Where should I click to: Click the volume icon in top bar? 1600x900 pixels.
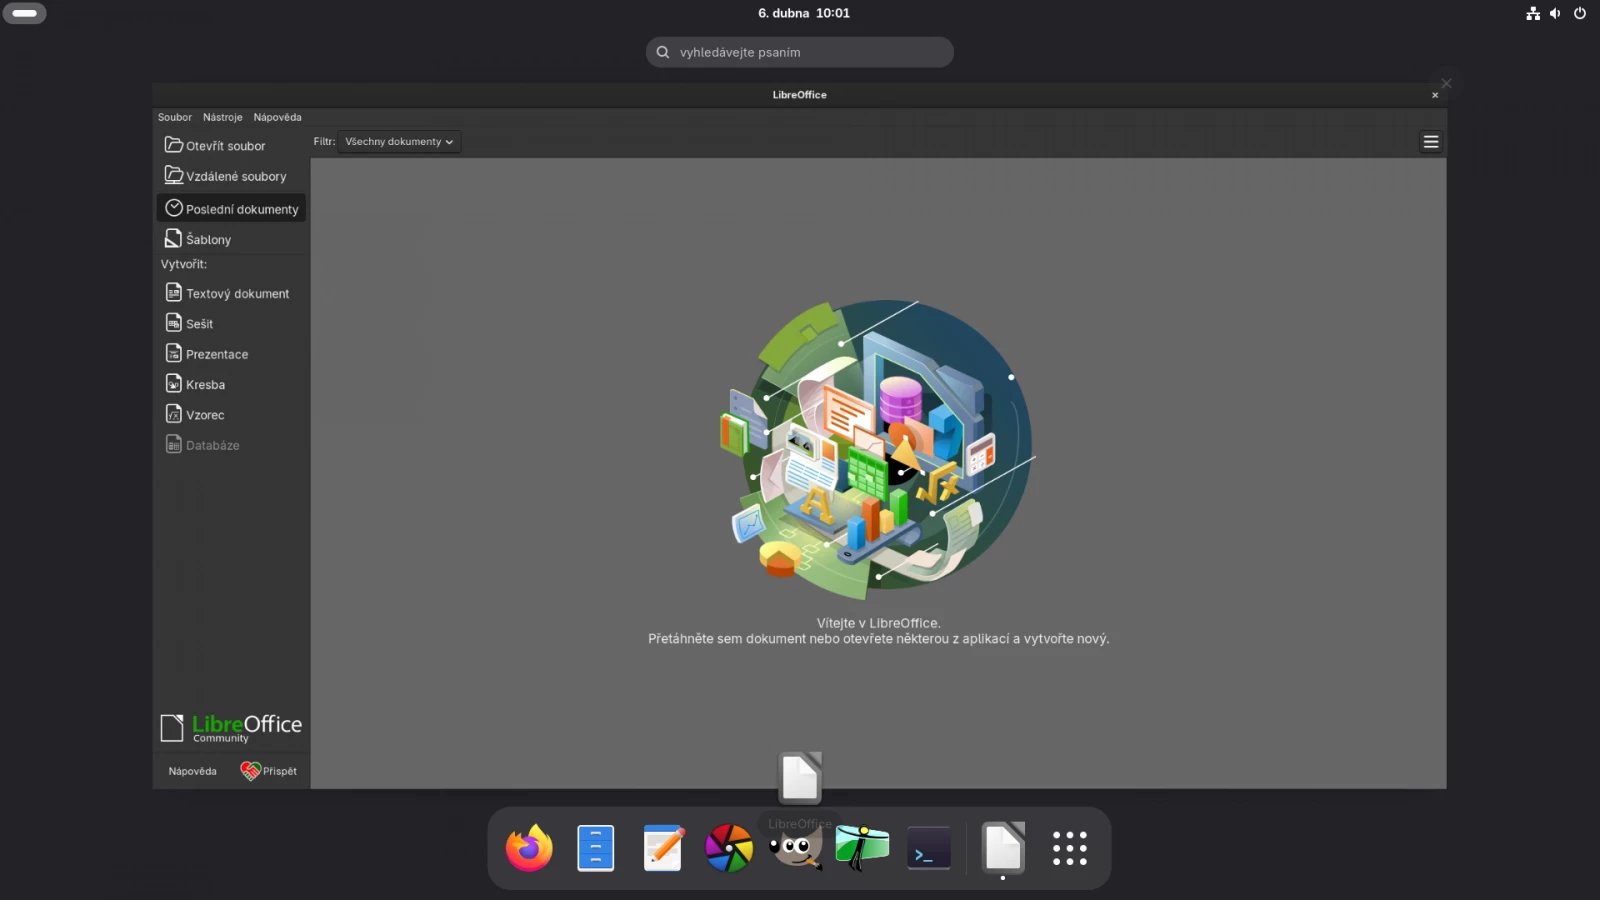[1555, 13]
